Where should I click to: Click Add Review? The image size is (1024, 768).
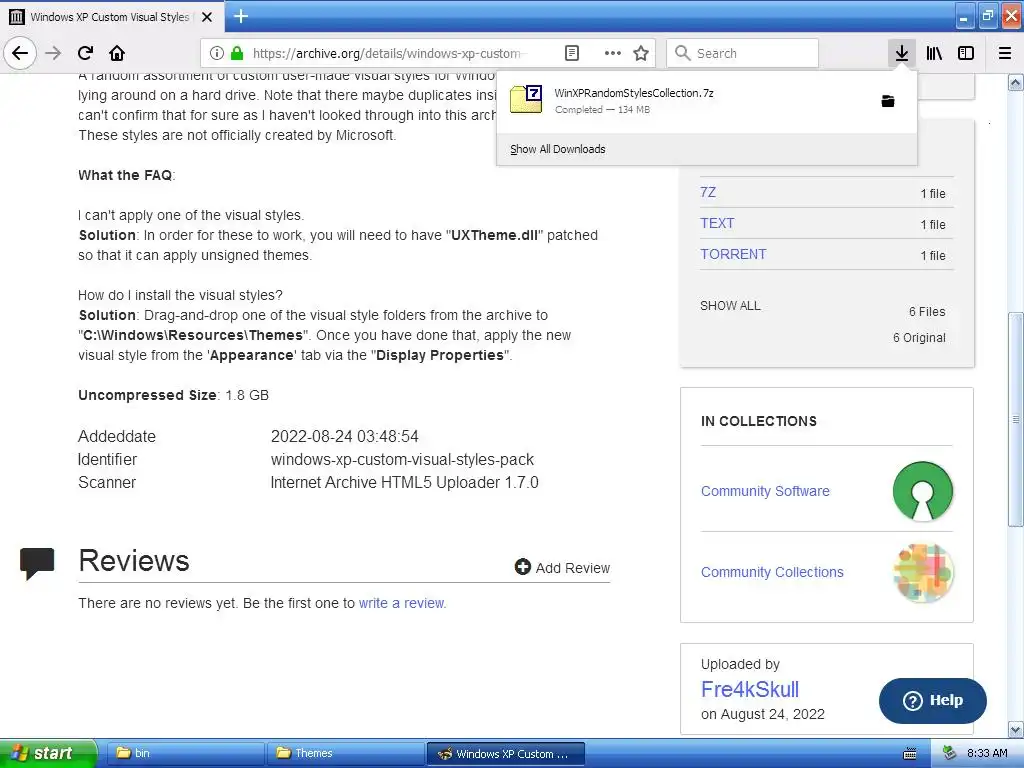562,568
